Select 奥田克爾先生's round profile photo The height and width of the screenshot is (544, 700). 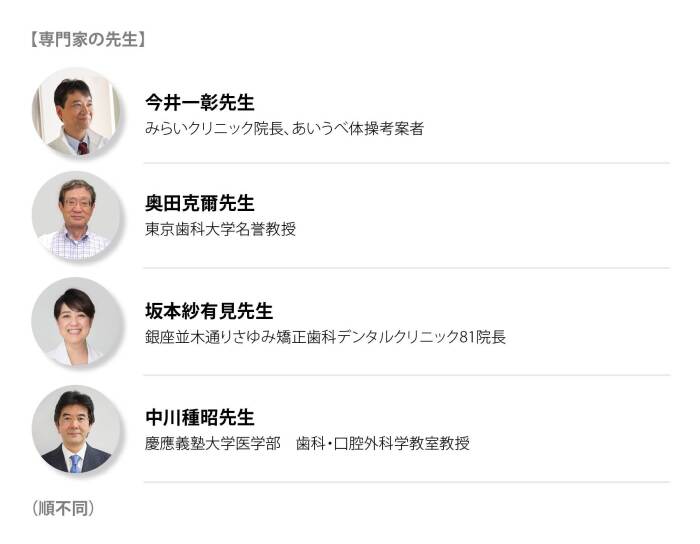tap(76, 216)
